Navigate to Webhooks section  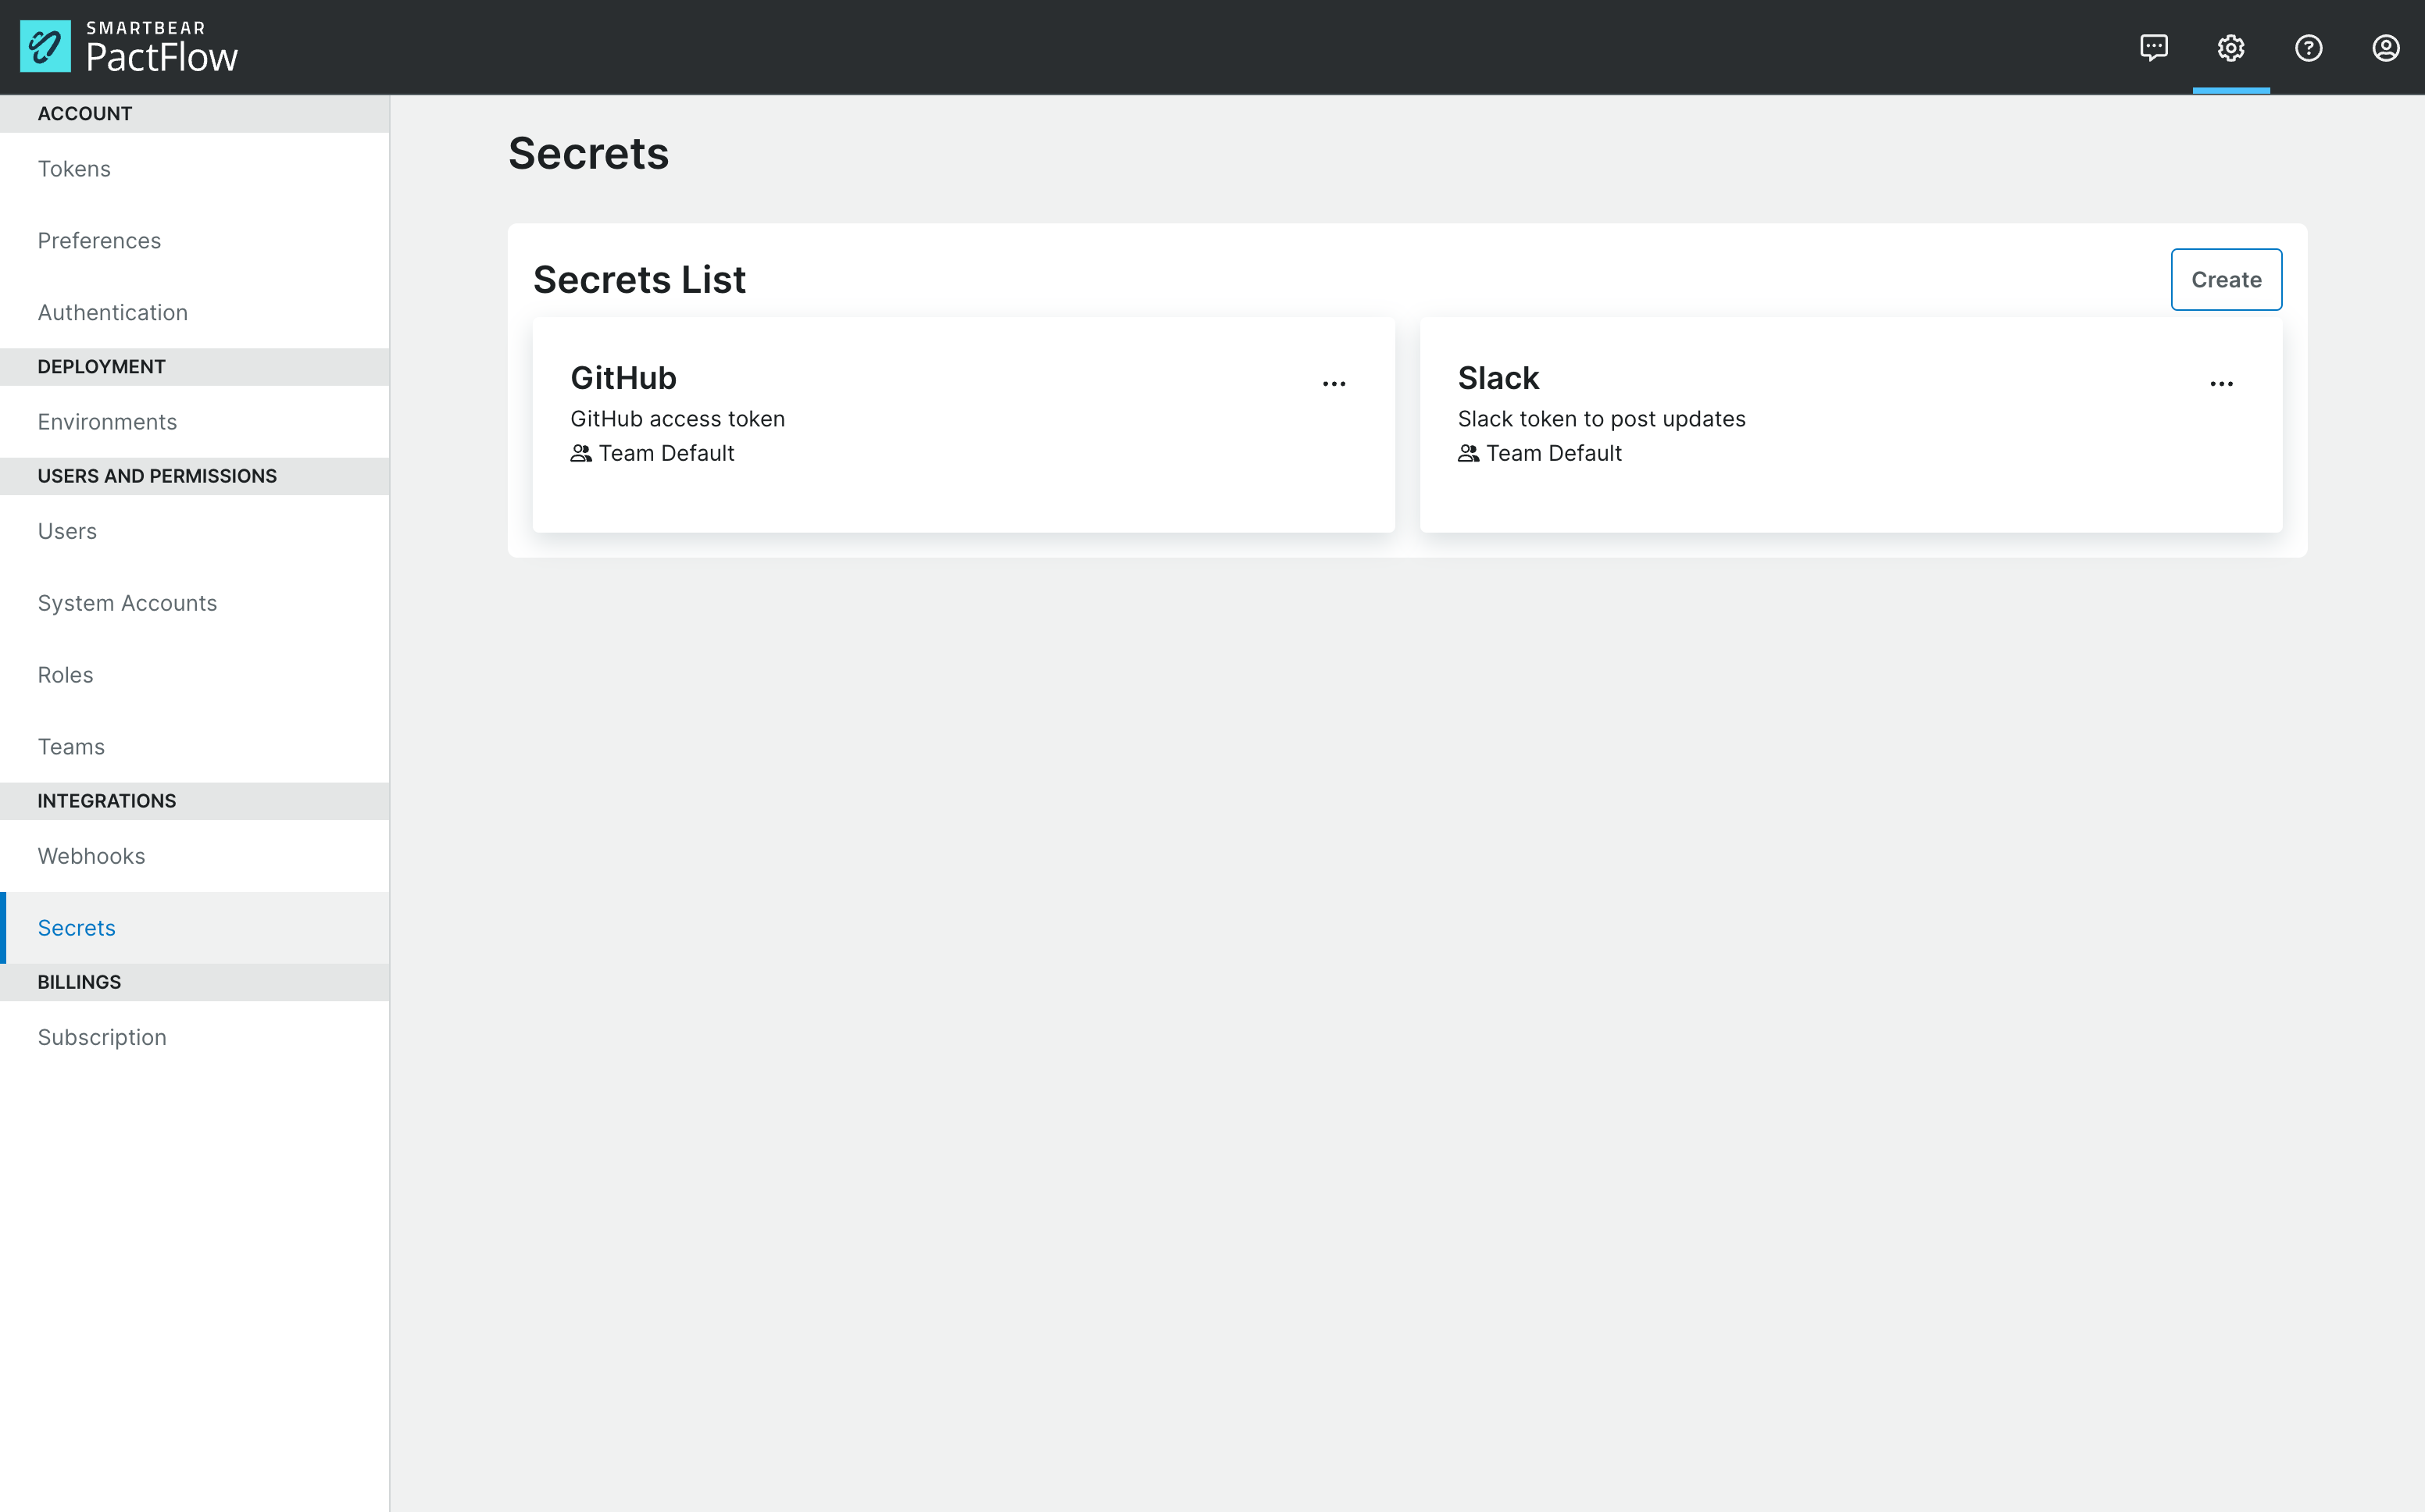coord(91,855)
